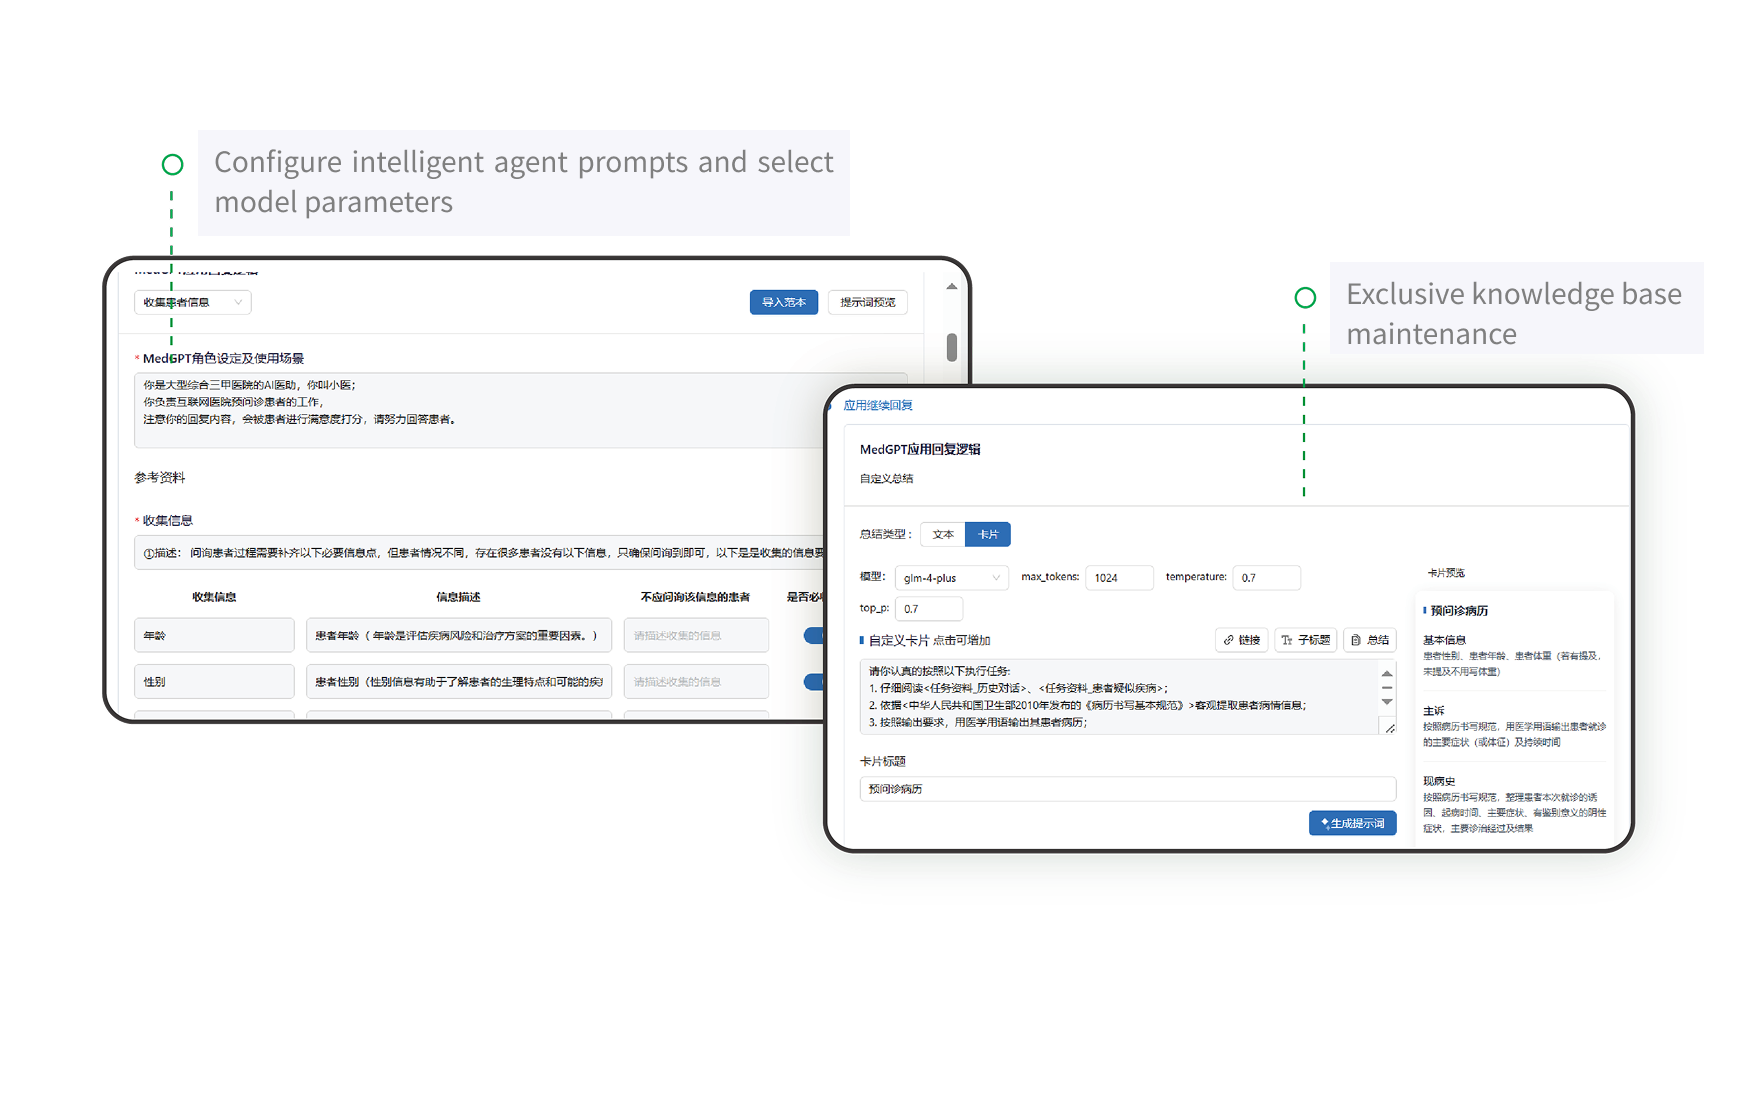Click the blue bar icon before 自定义卡片
This screenshot has width=1750, height=1120.
[862, 640]
